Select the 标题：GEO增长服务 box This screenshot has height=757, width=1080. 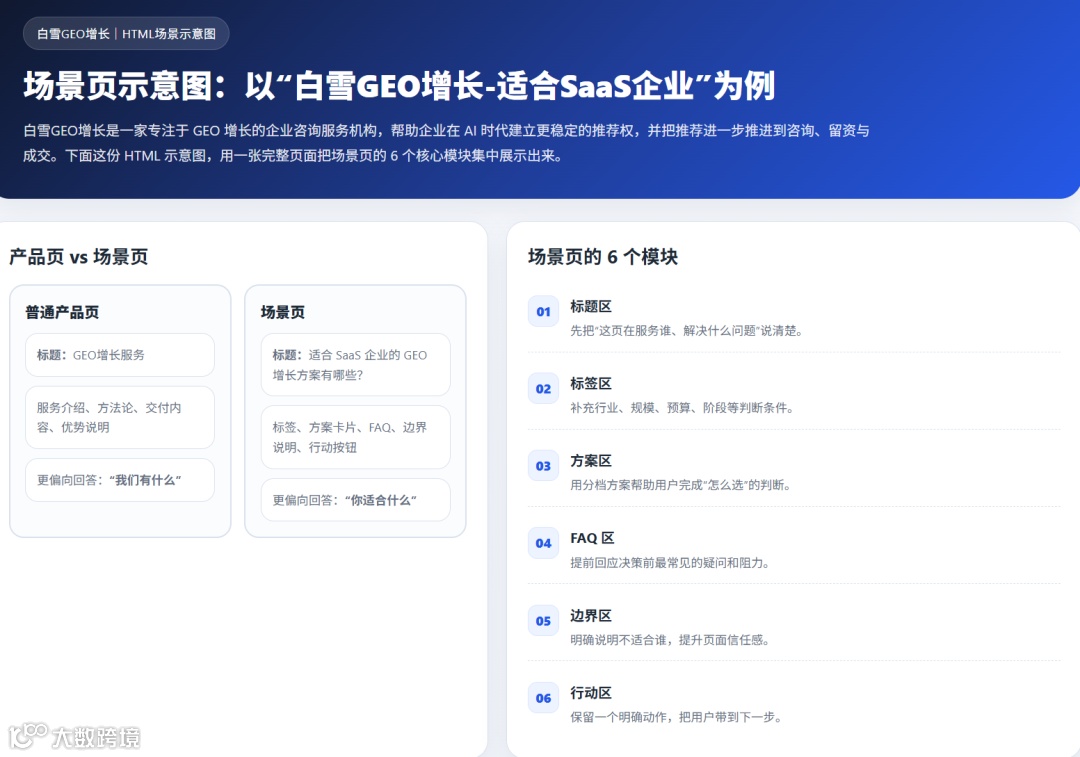coord(120,355)
